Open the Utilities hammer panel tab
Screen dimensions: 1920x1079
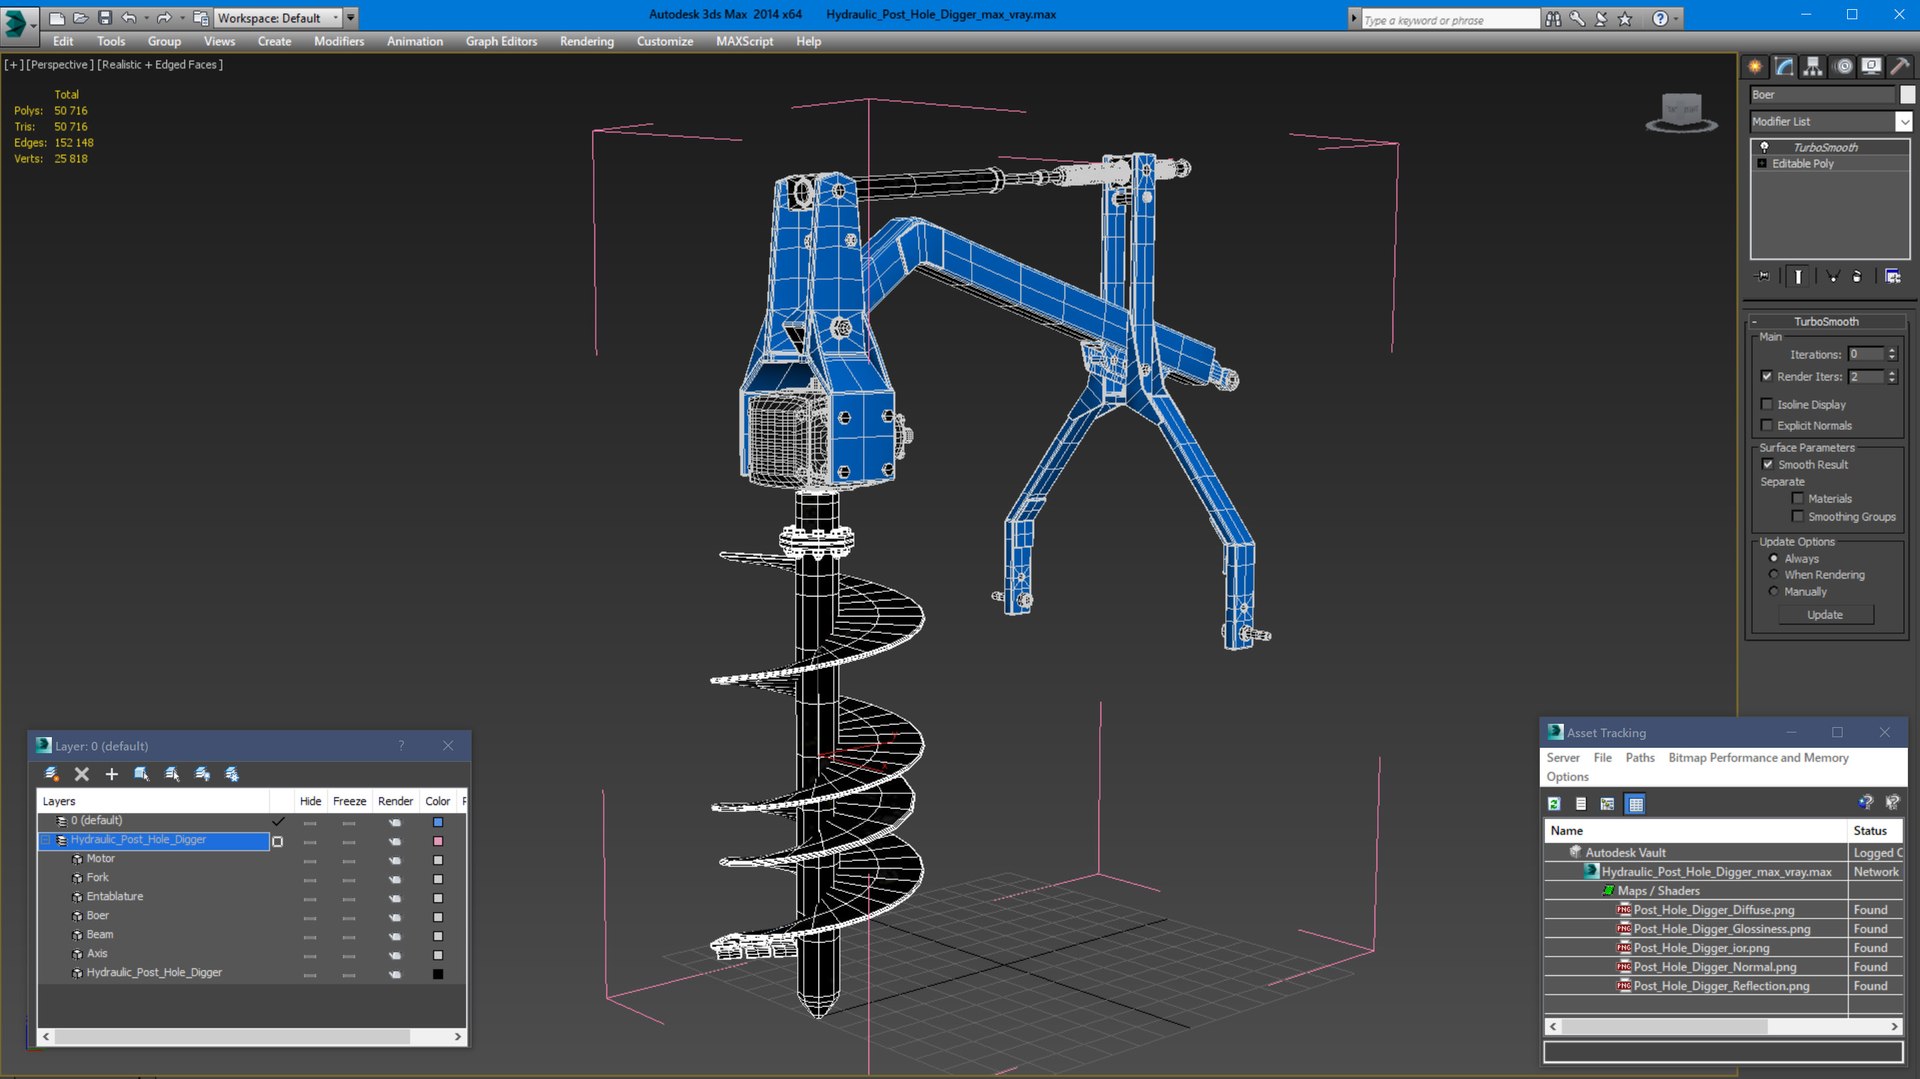point(1899,67)
